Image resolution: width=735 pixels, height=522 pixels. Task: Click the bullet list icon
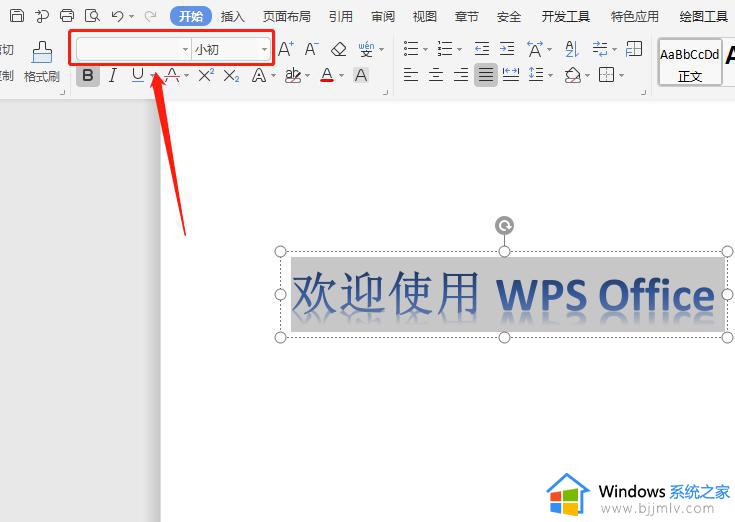[411, 49]
